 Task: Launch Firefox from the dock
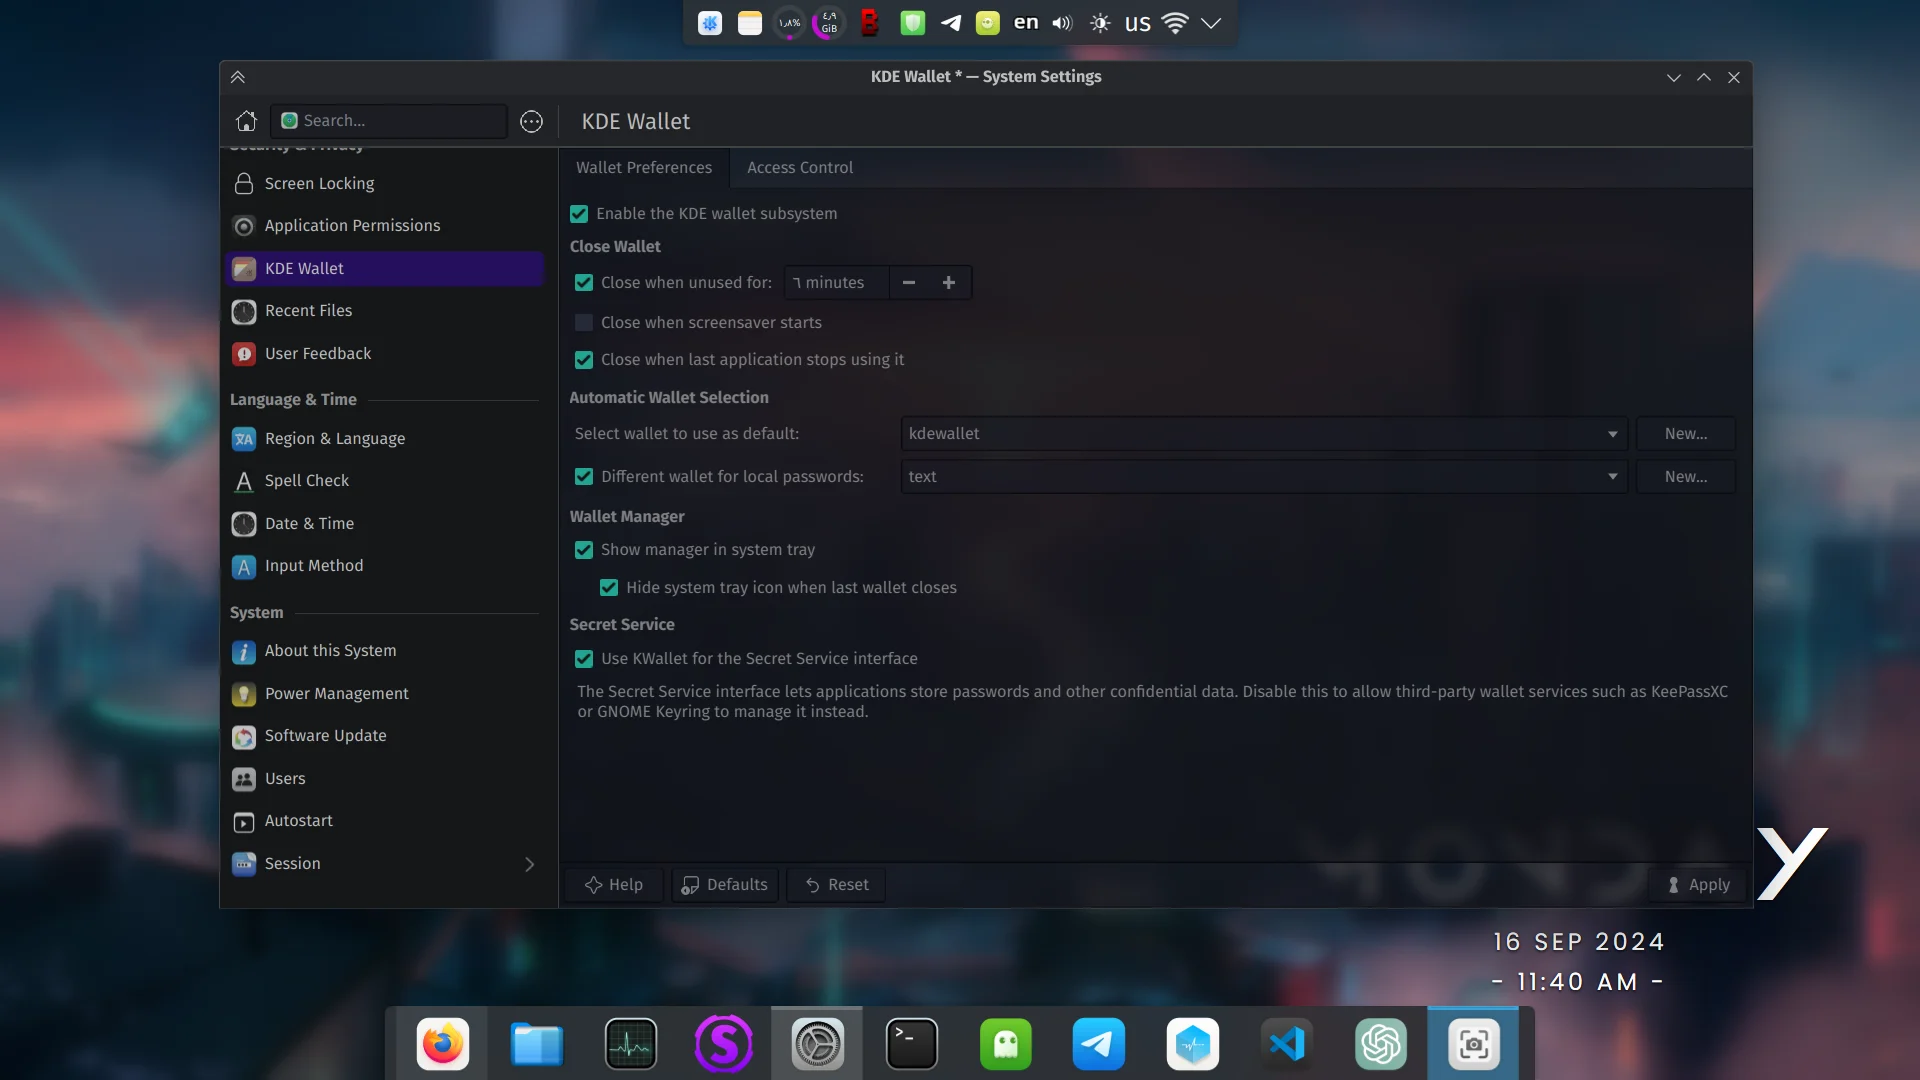pos(443,1044)
